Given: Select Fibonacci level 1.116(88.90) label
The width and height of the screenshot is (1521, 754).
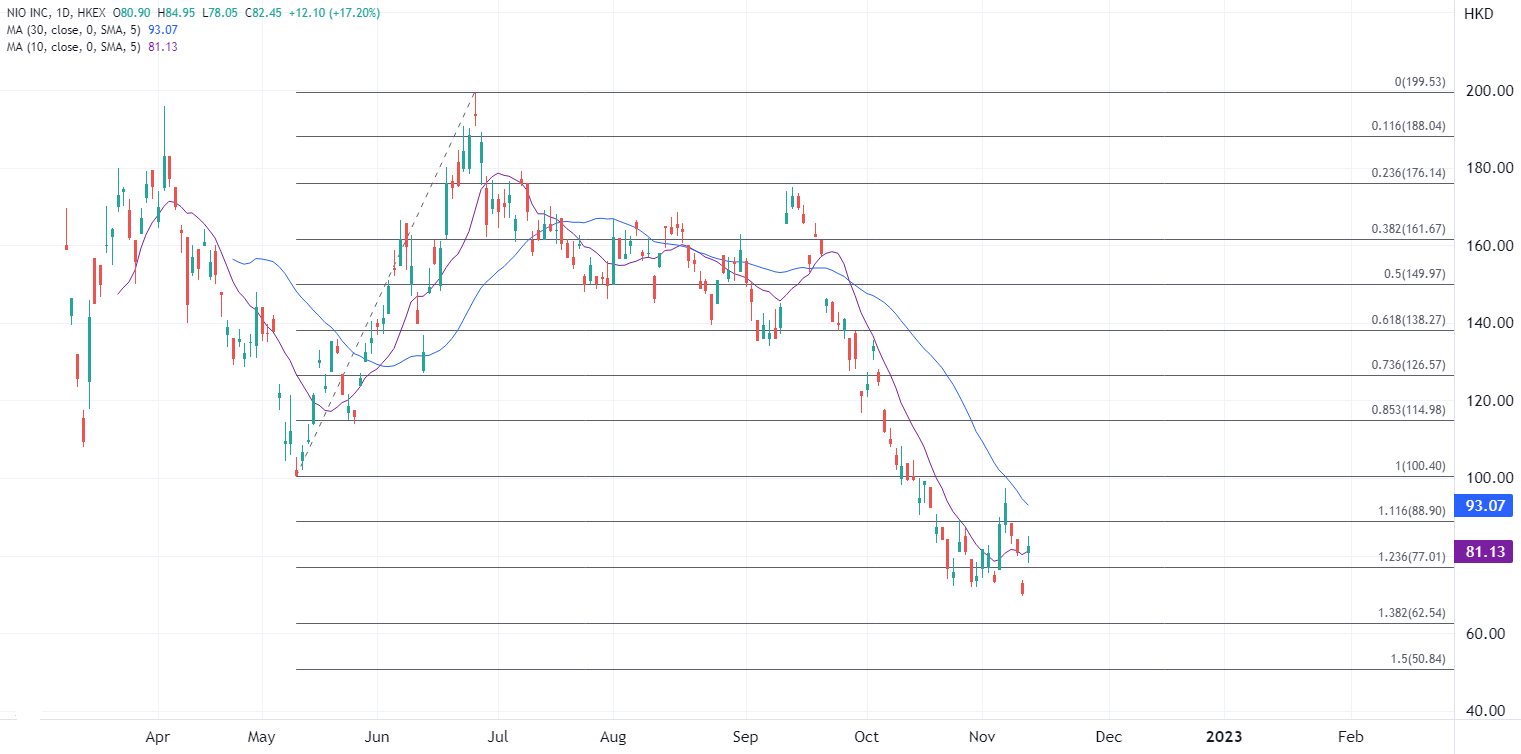Looking at the screenshot, I should [1411, 511].
